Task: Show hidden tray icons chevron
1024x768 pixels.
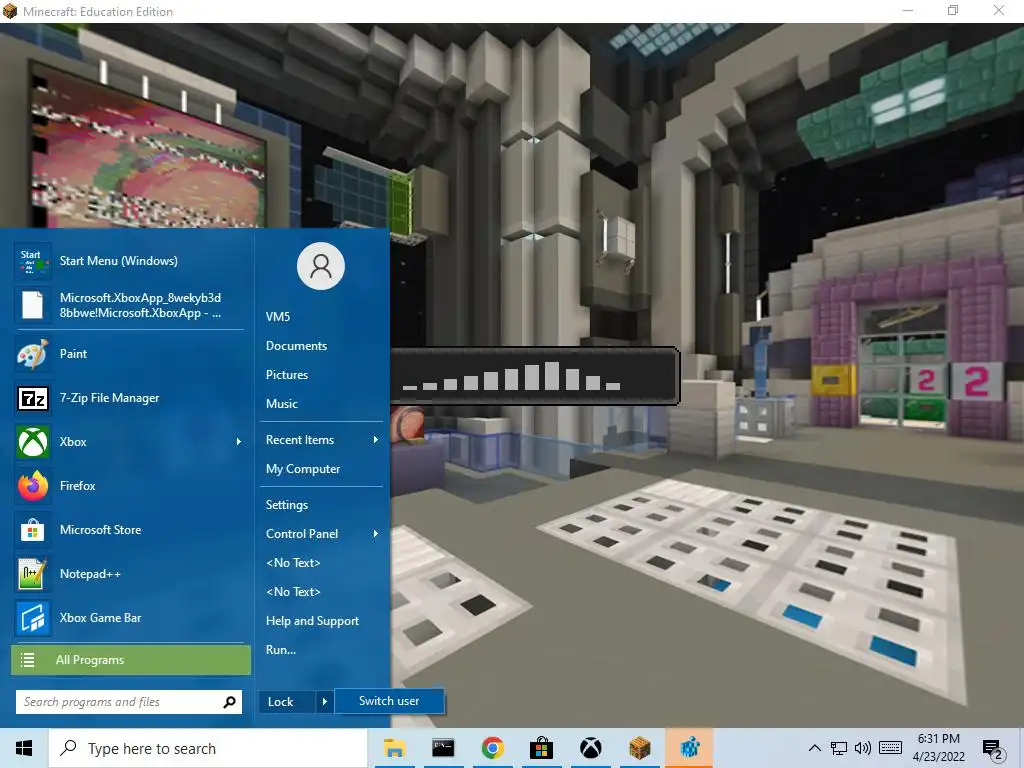Action: point(814,748)
